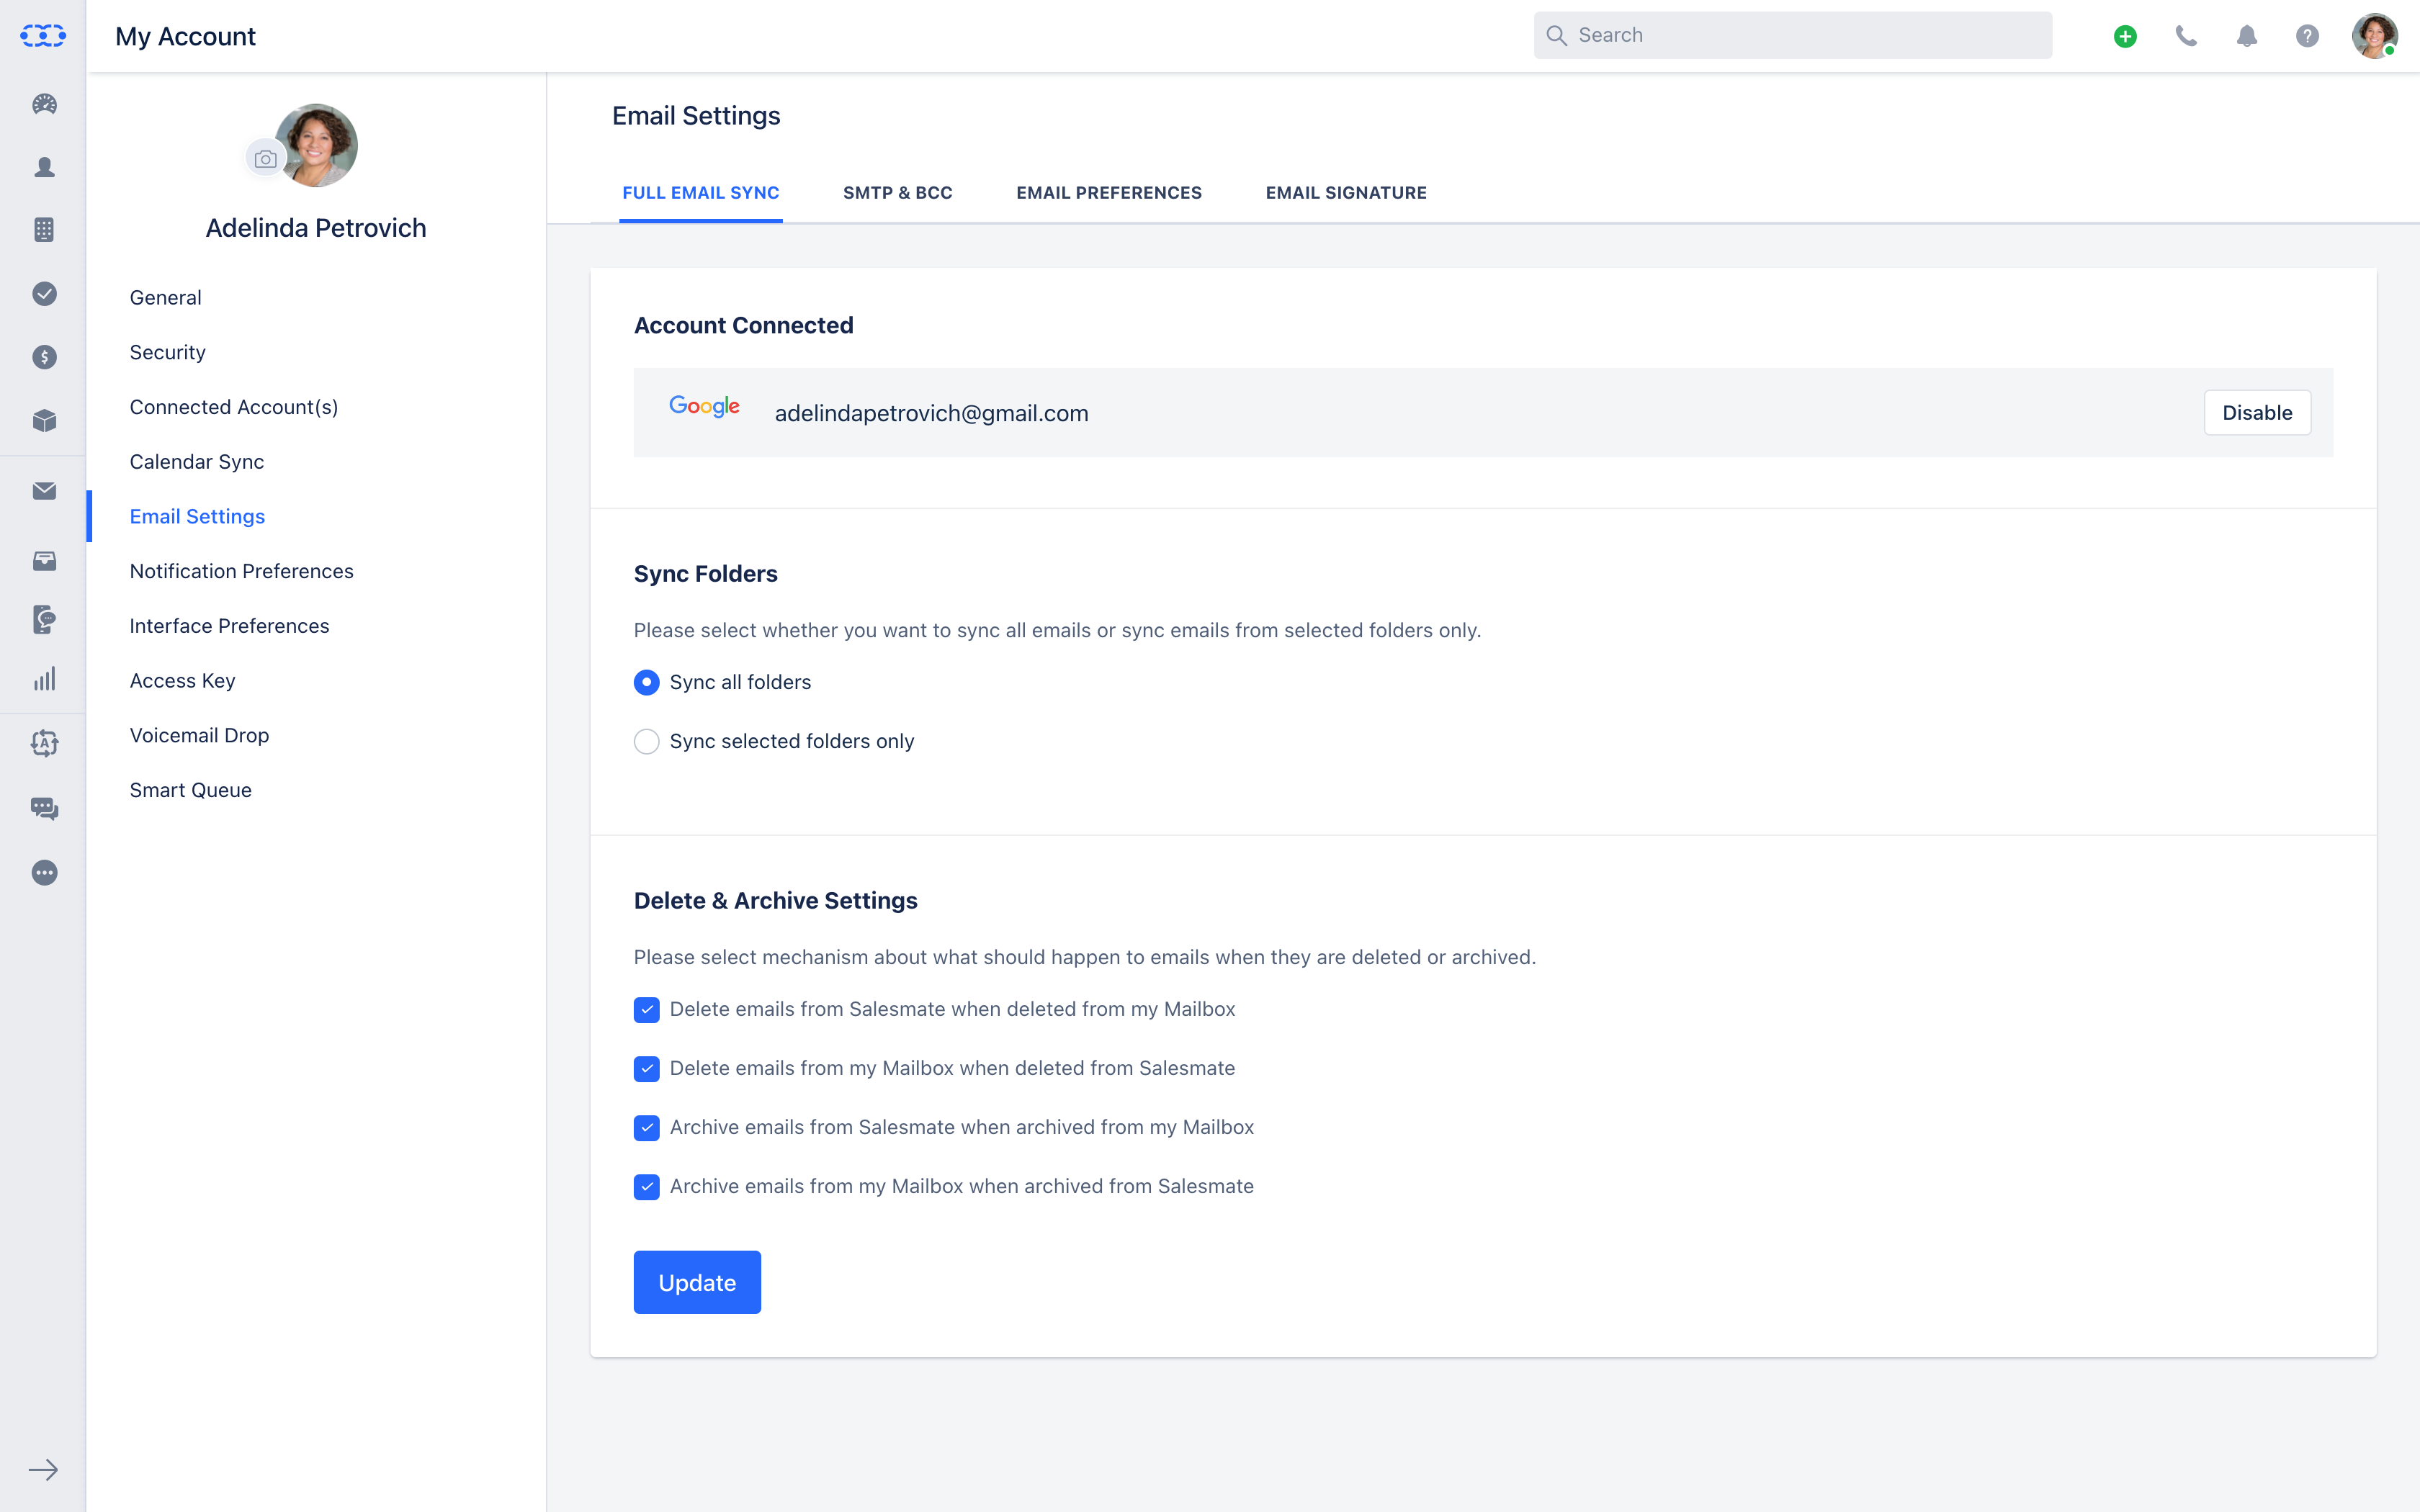The width and height of the screenshot is (2420, 1512).
Task: Open the More ellipsis icon in sidebar
Action: (x=44, y=873)
